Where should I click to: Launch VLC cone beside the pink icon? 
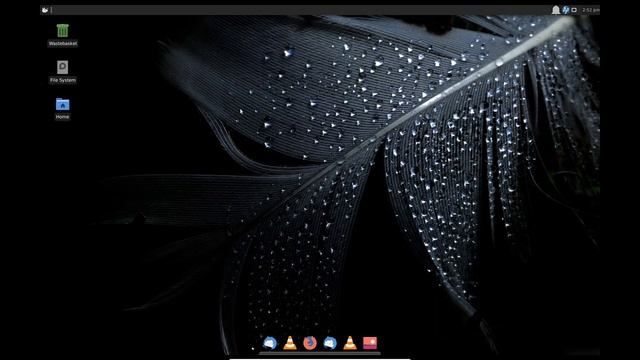pos(350,343)
